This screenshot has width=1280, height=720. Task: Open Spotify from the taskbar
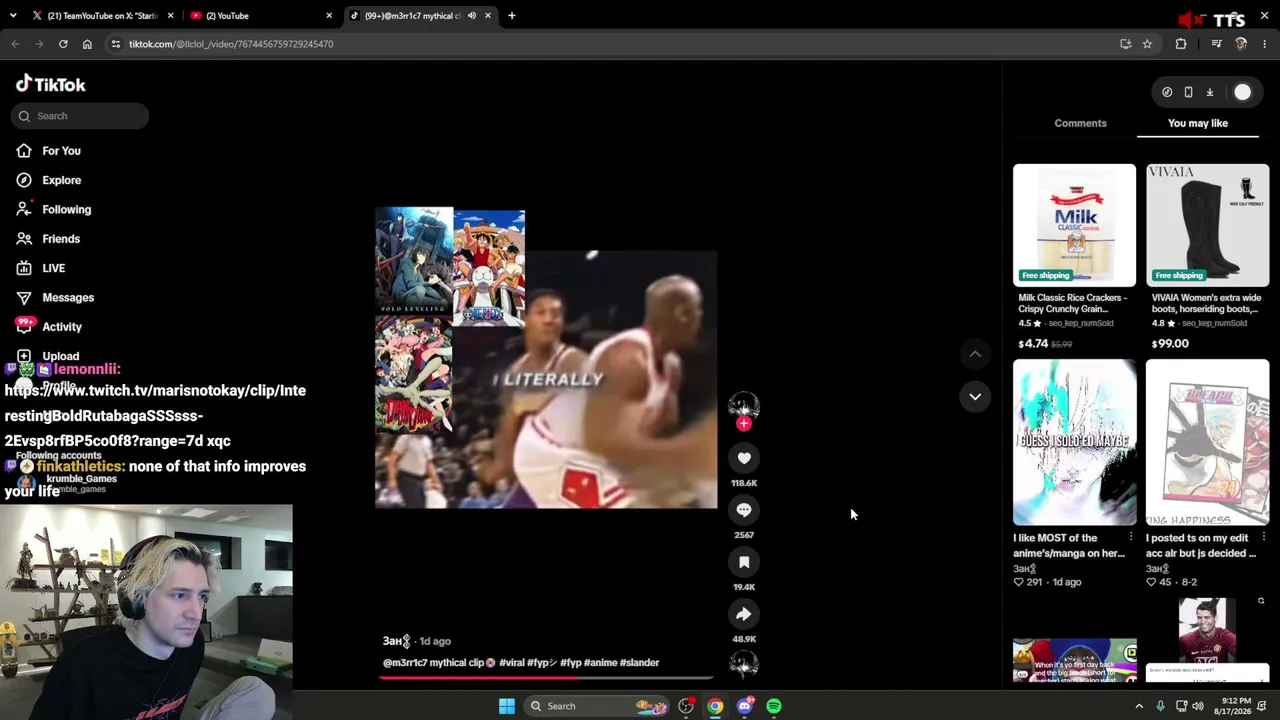point(774,706)
